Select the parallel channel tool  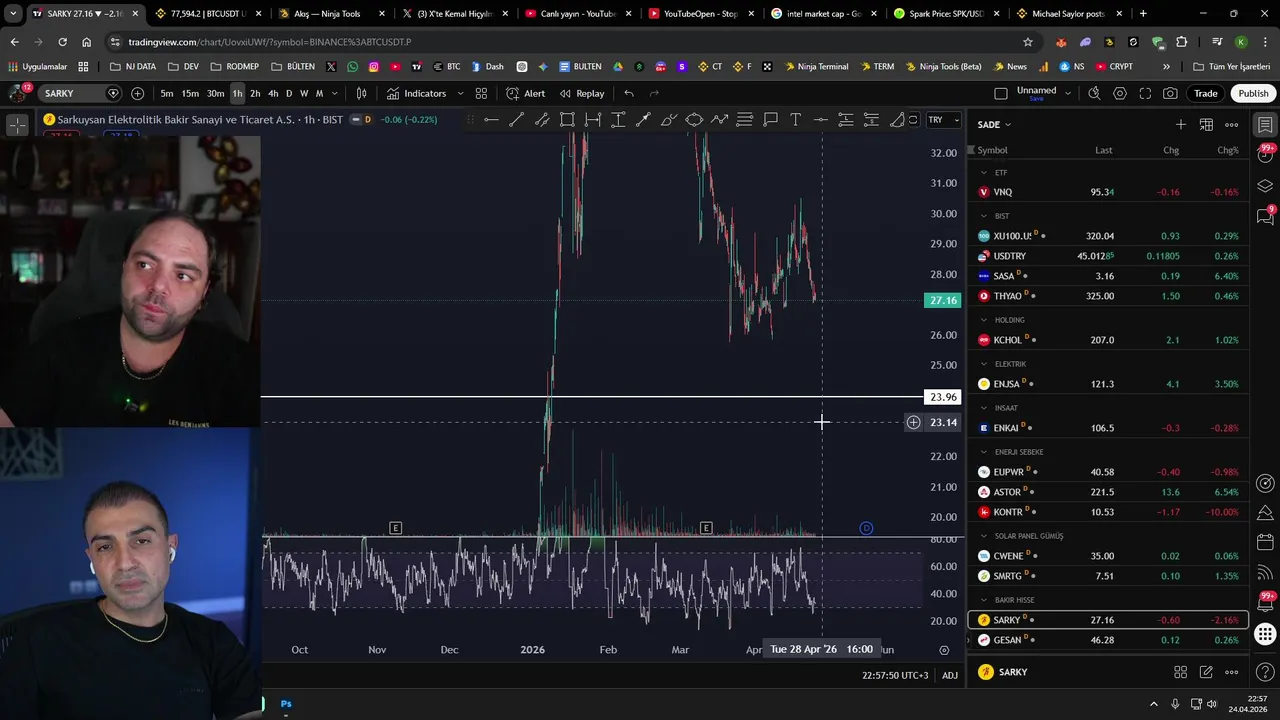click(542, 120)
